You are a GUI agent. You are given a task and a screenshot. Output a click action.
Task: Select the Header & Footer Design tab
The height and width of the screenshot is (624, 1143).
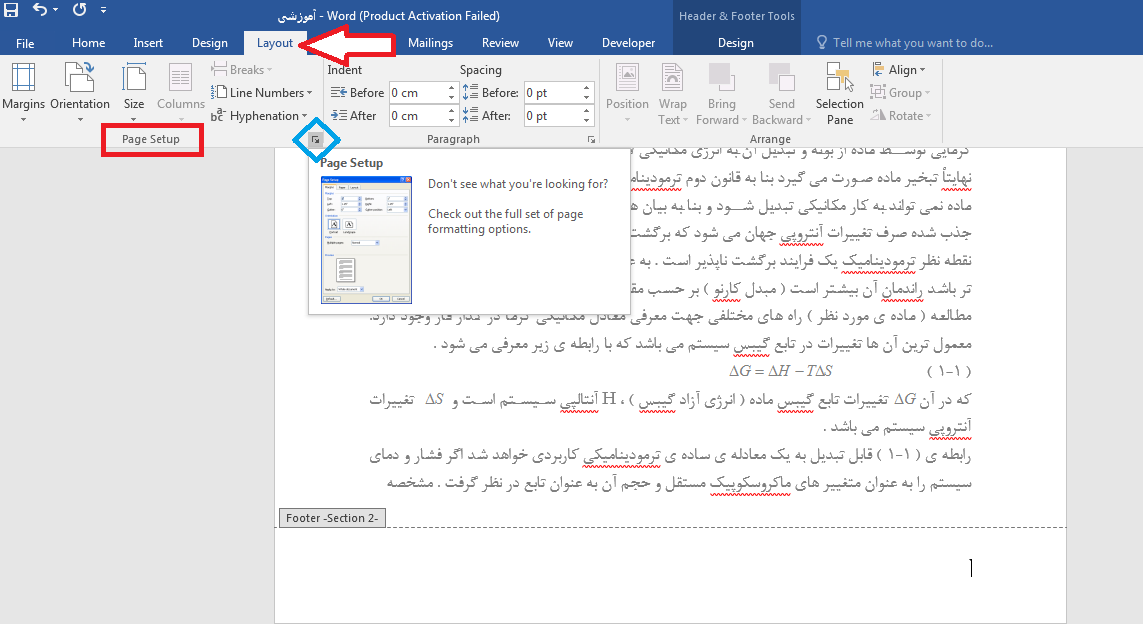click(x=736, y=43)
